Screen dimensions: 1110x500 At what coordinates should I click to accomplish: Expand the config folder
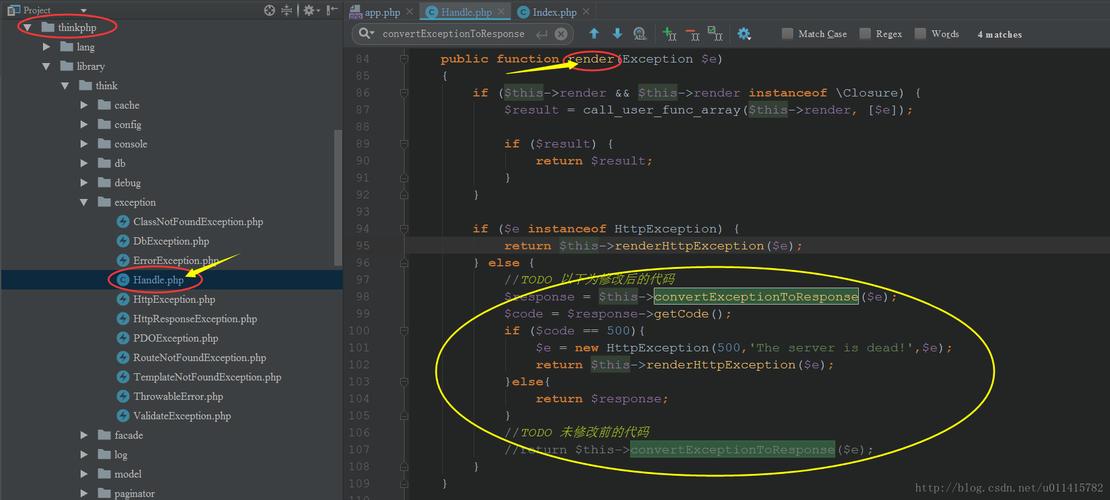point(84,125)
